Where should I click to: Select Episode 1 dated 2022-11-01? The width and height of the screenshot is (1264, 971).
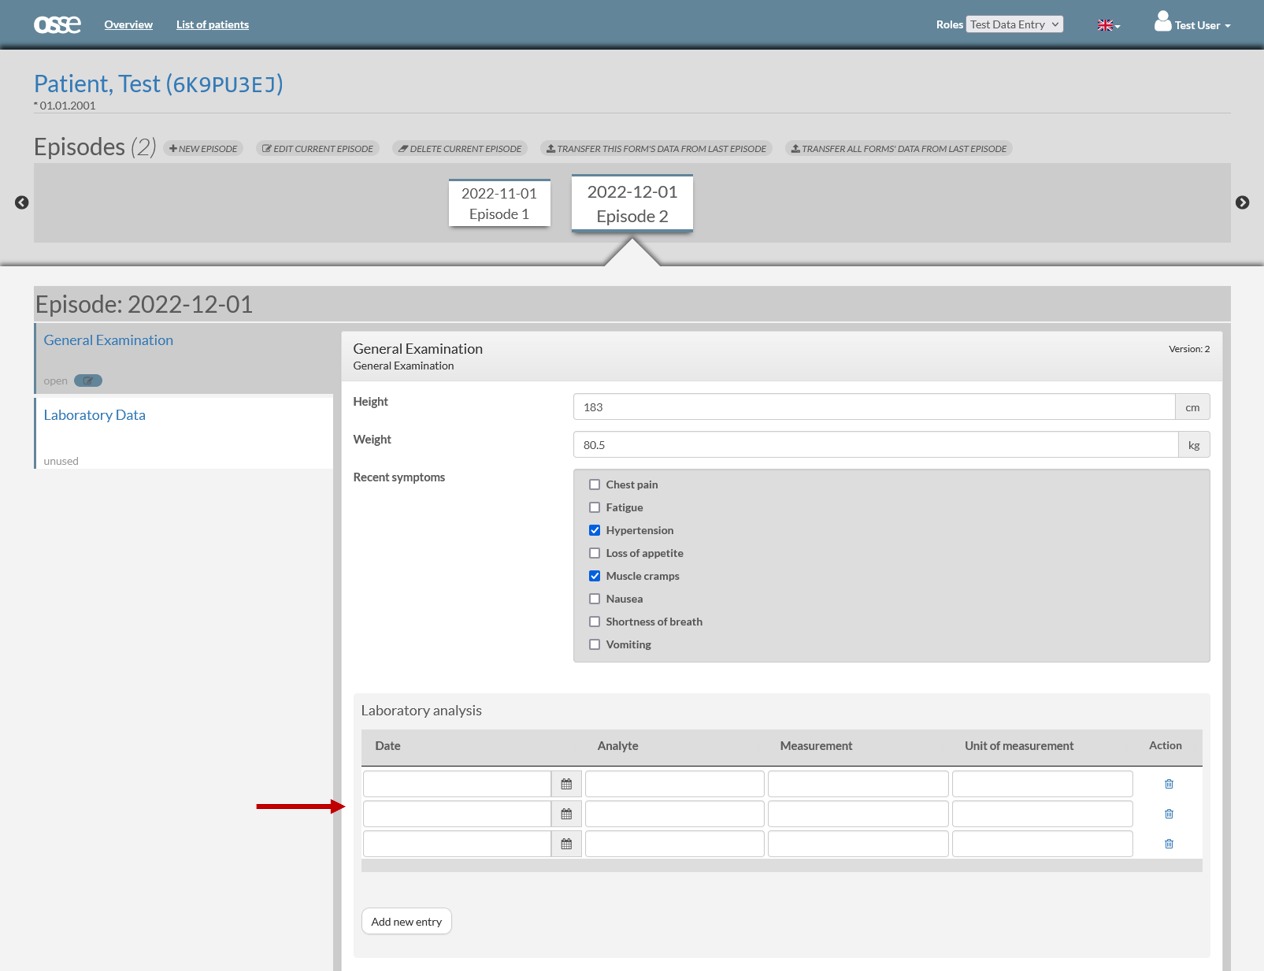(499, 203)
